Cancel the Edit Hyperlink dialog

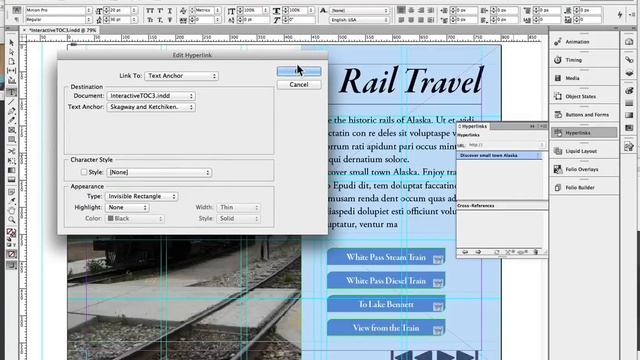[299, 84]
